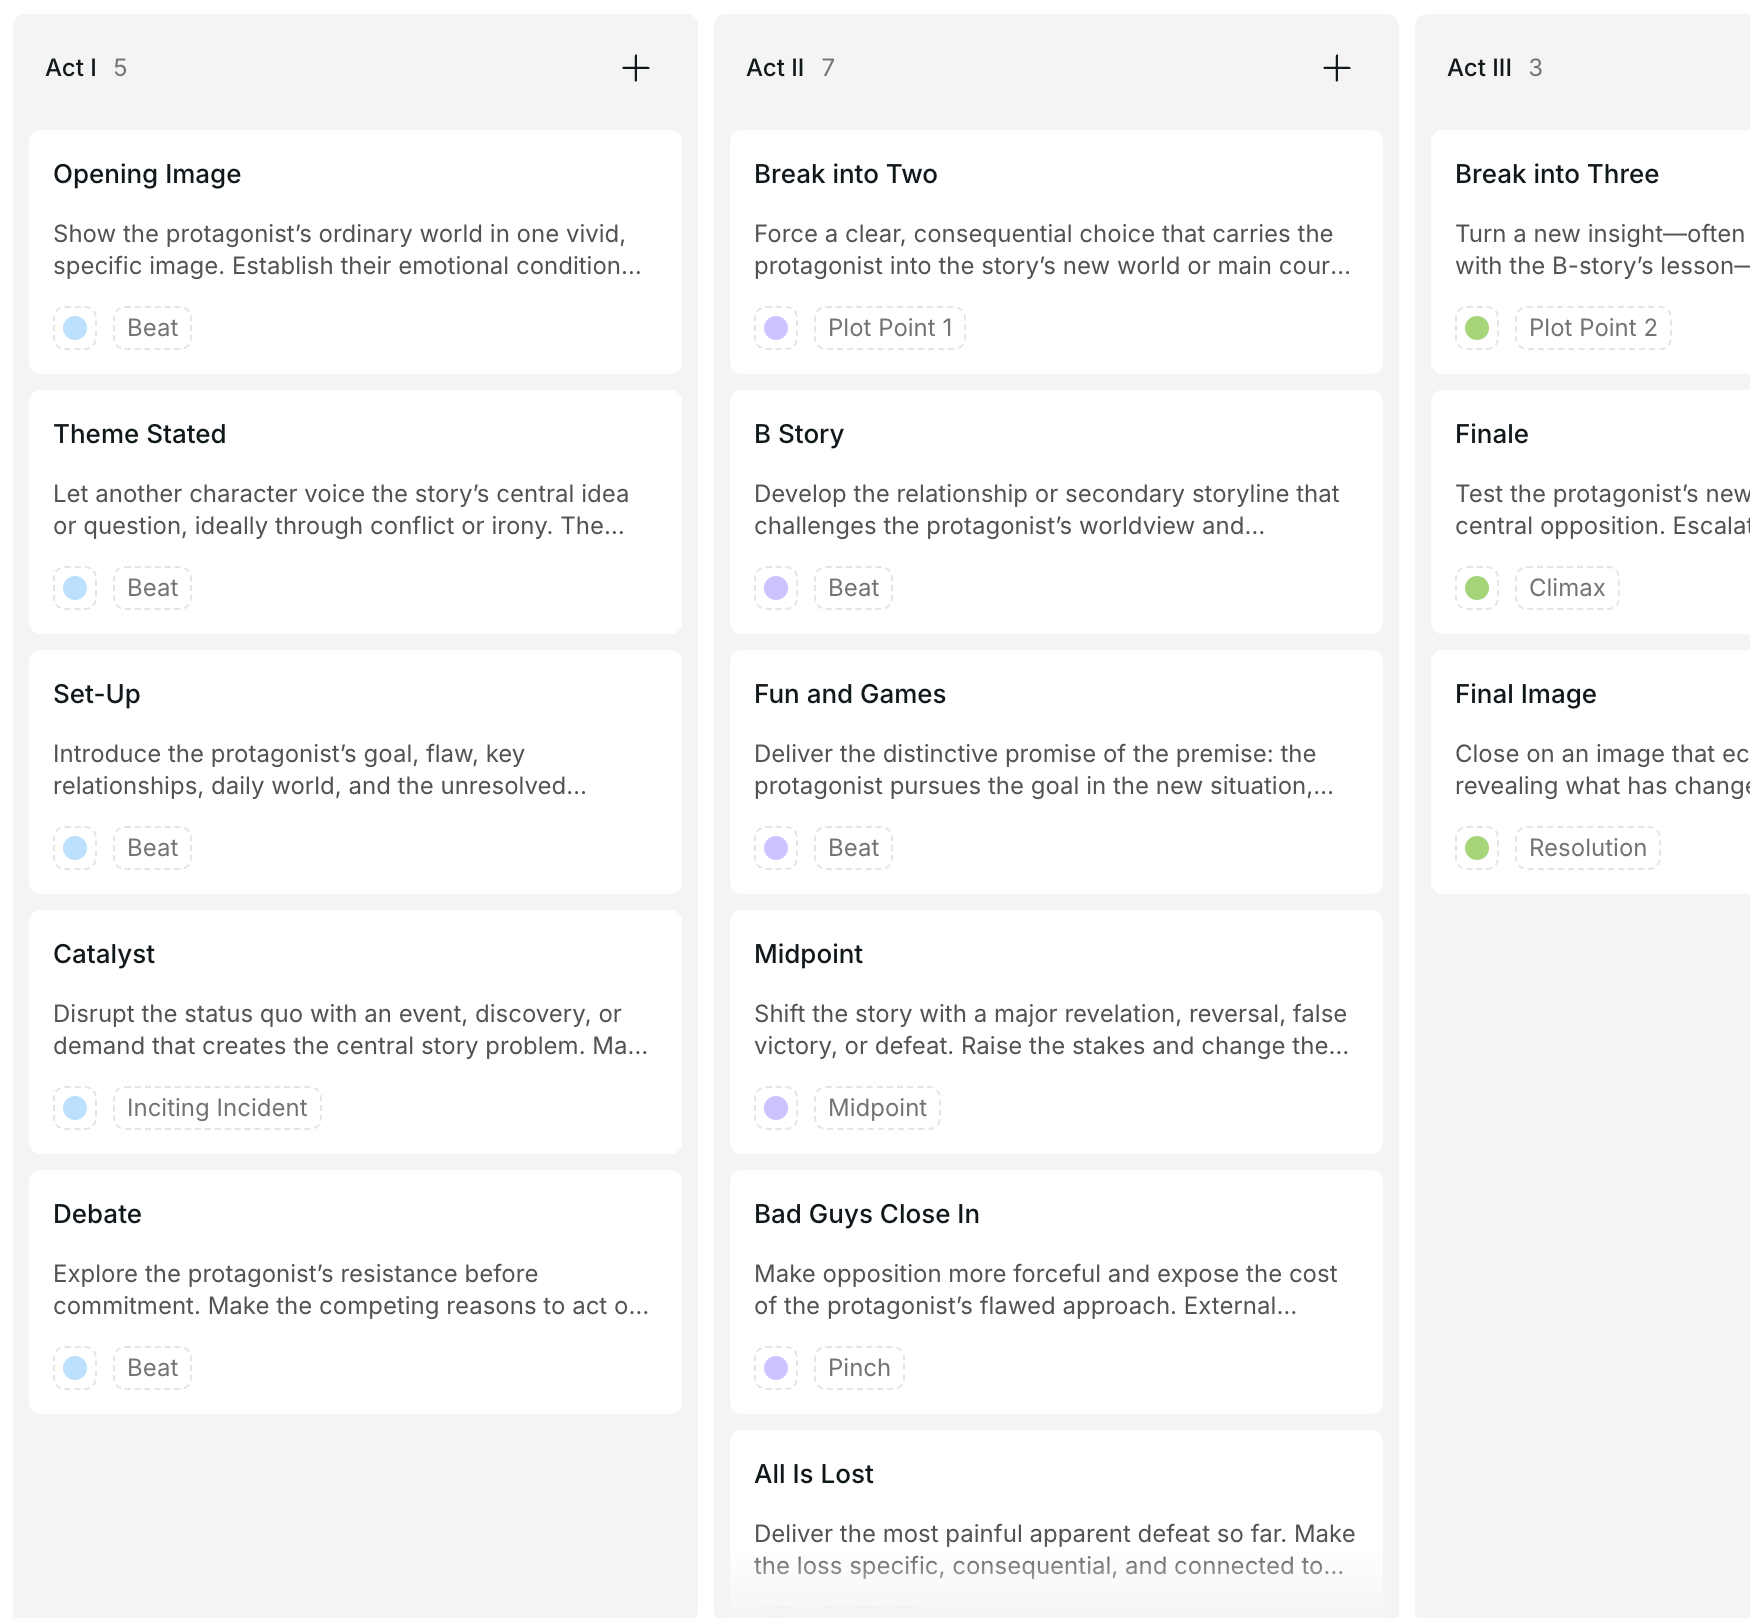The image size is (1750, 1618).
Task: Click the Midpoint card description text
Action: click(1051, 1030)
